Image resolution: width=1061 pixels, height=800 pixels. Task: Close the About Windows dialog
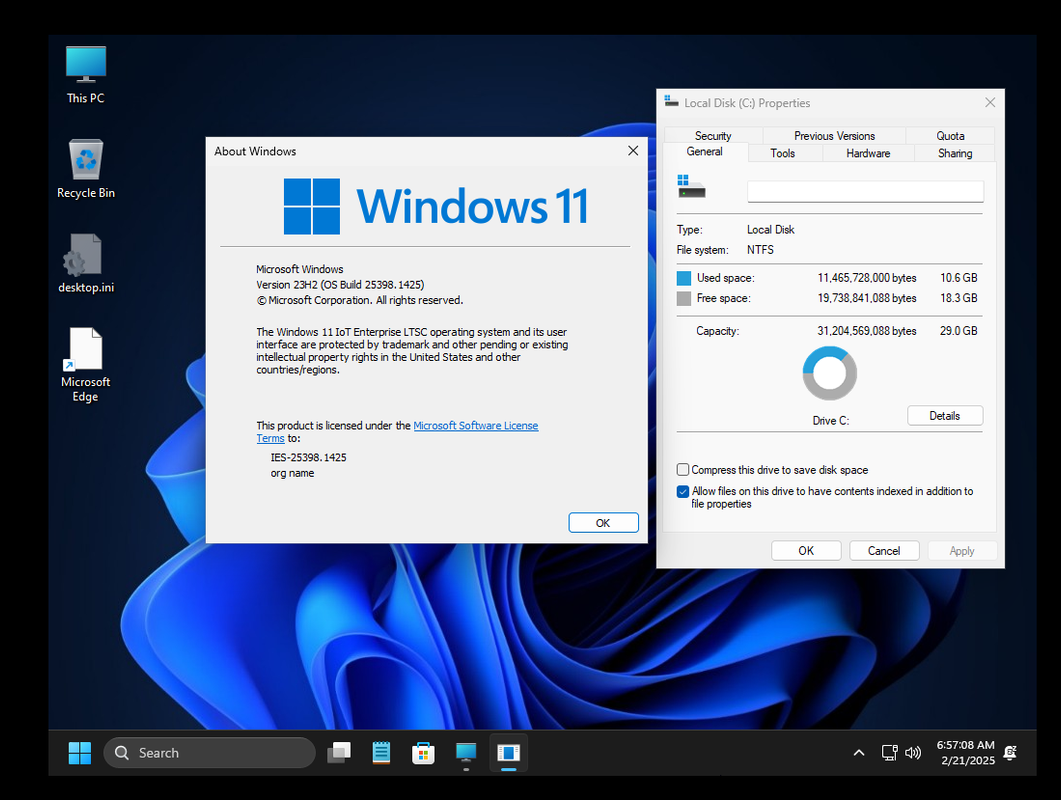coord(633,151)
